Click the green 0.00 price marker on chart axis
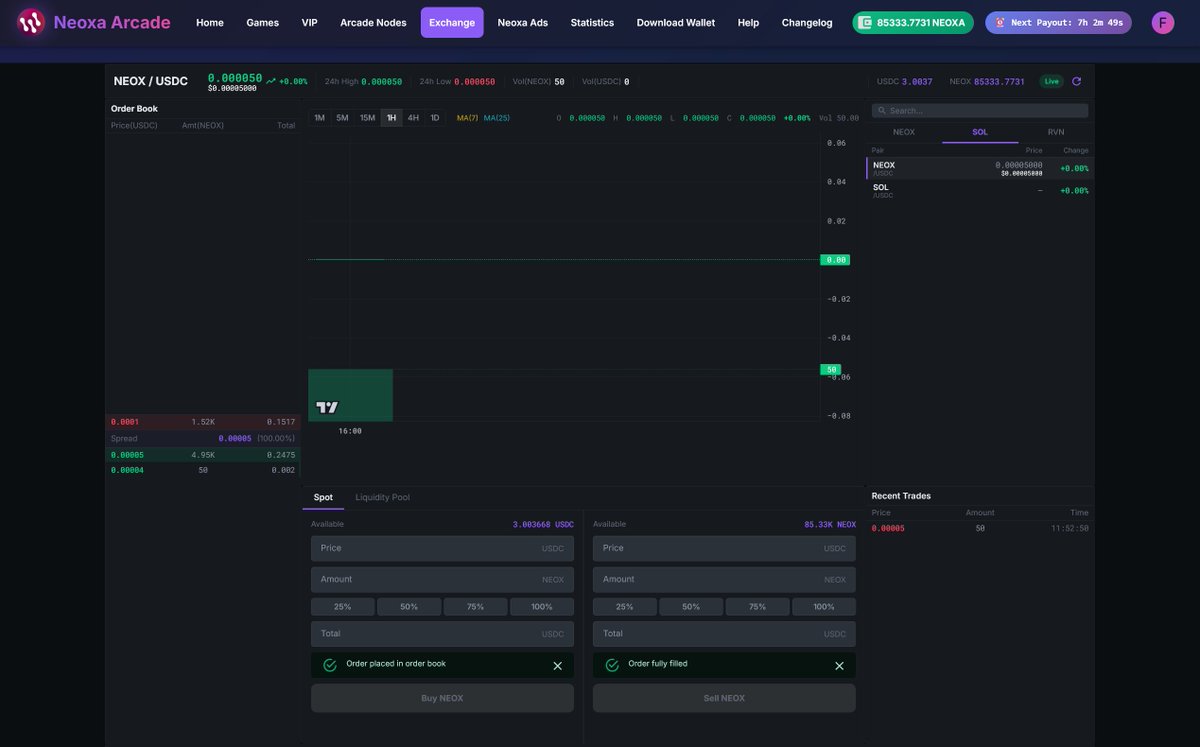This screenshot has height=747, width=1200. (x=835, y=260)
